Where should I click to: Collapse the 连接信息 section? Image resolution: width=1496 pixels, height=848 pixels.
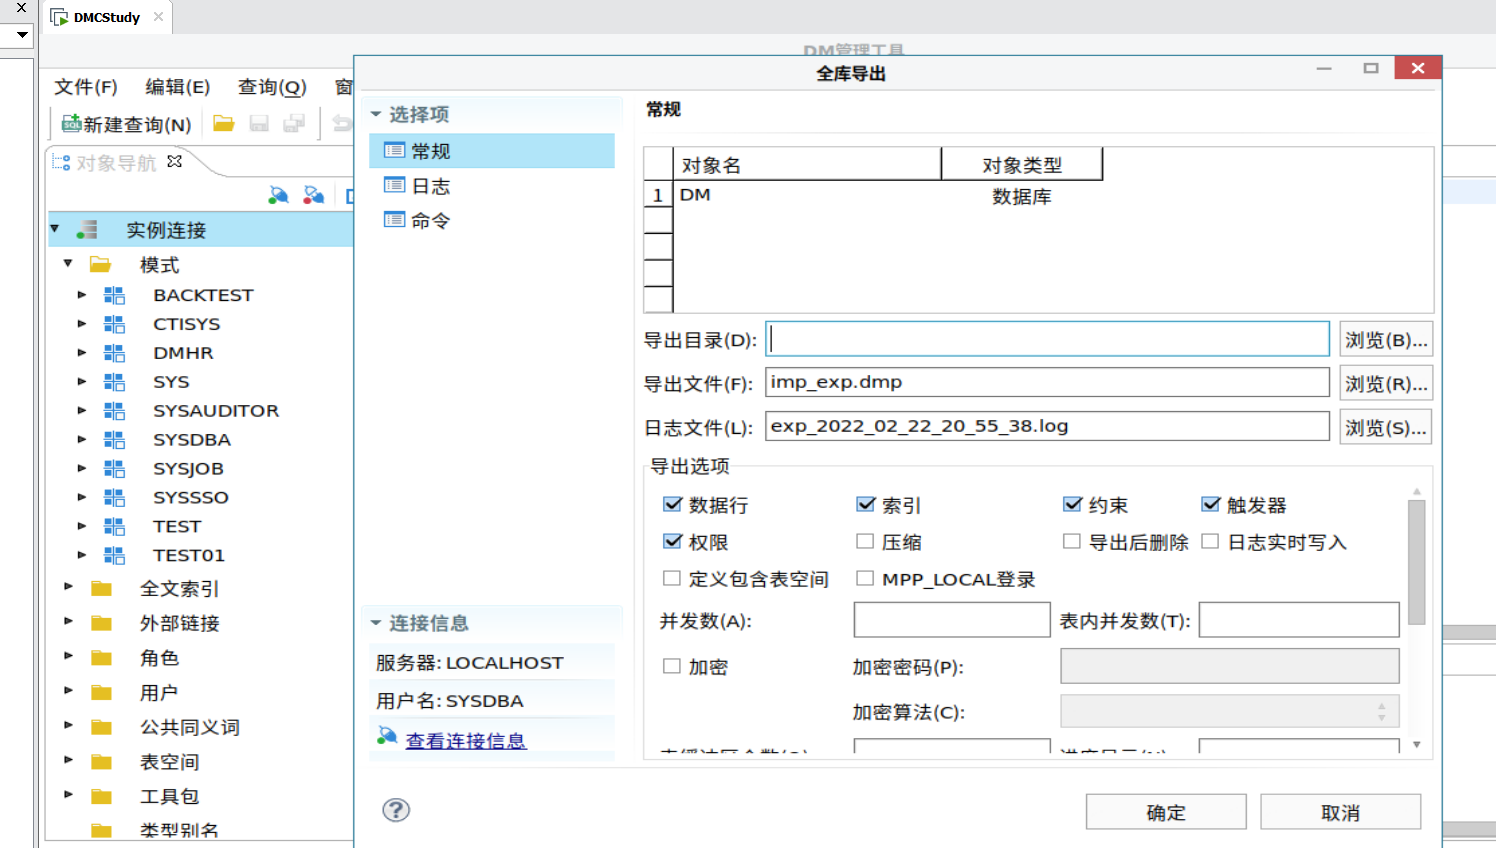pos(378,621)
